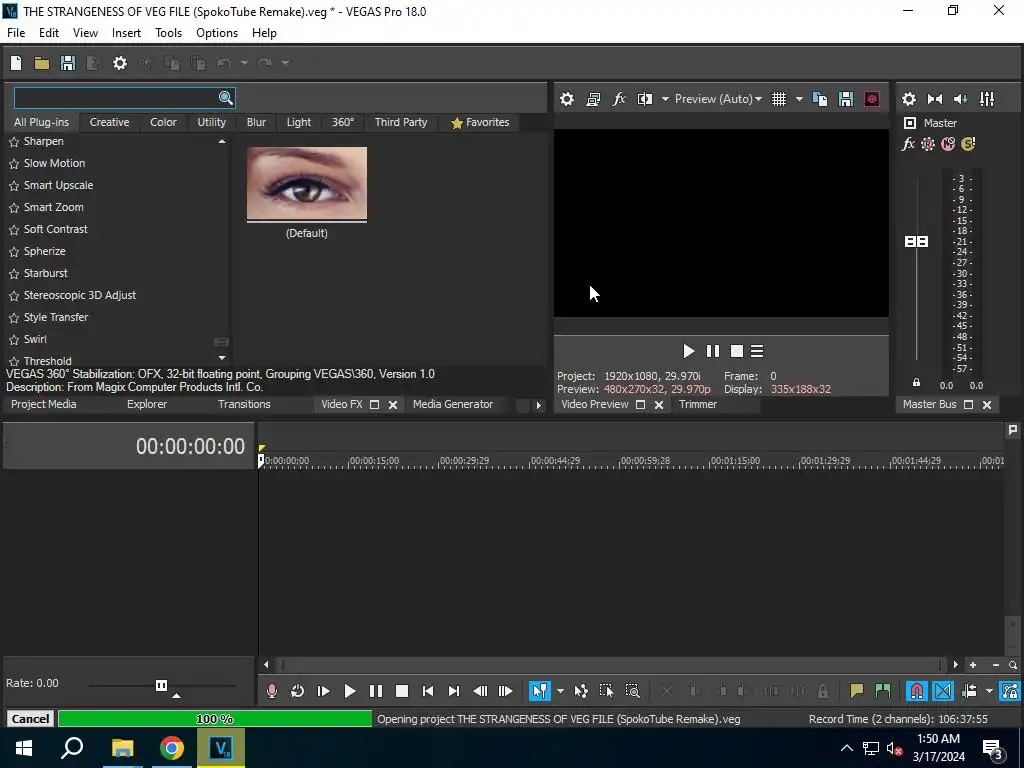Click the Rate scrub slider handle

[x=161, y=685]
